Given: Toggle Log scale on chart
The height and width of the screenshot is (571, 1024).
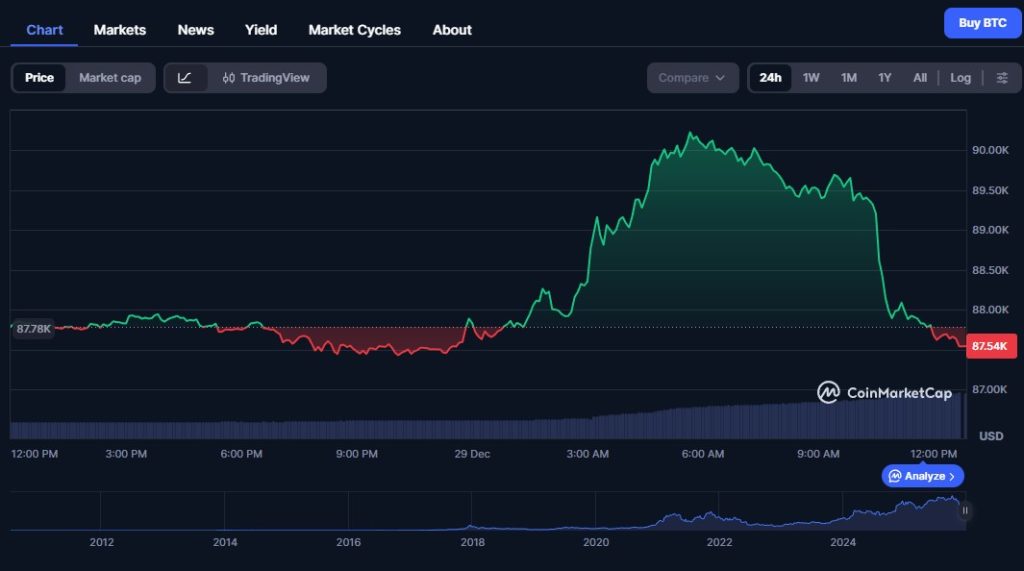Looking at the screenshot, I should point(960,78).
